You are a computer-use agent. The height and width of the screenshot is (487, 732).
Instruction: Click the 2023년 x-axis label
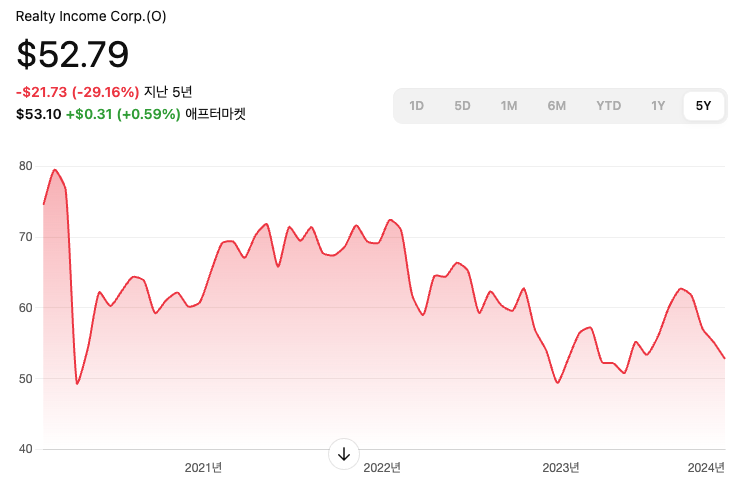coord(561,468)
